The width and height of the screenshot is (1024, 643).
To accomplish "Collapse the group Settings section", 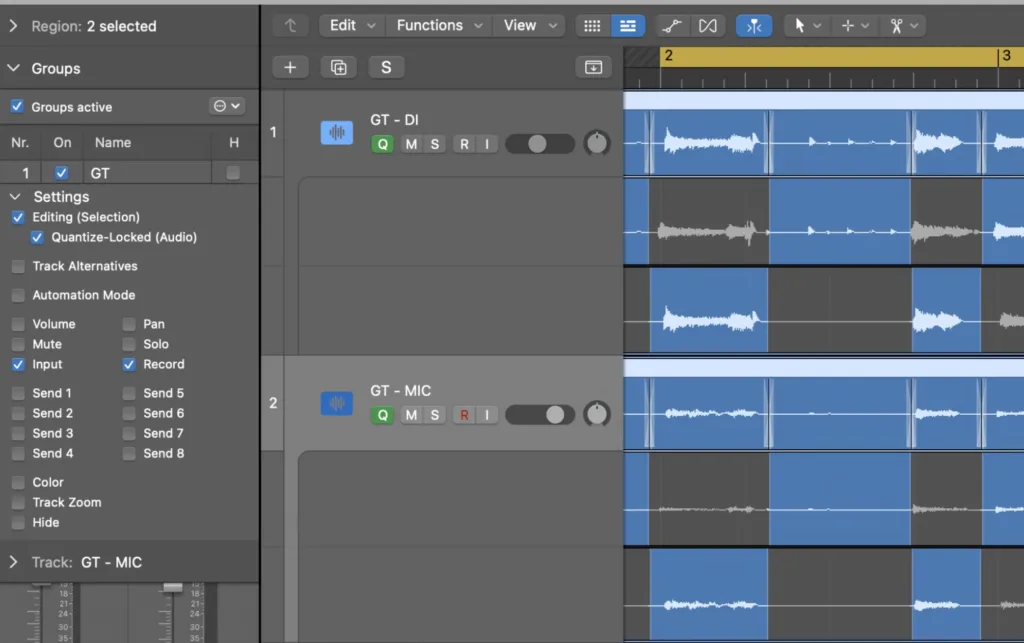I will click(15, 196).
